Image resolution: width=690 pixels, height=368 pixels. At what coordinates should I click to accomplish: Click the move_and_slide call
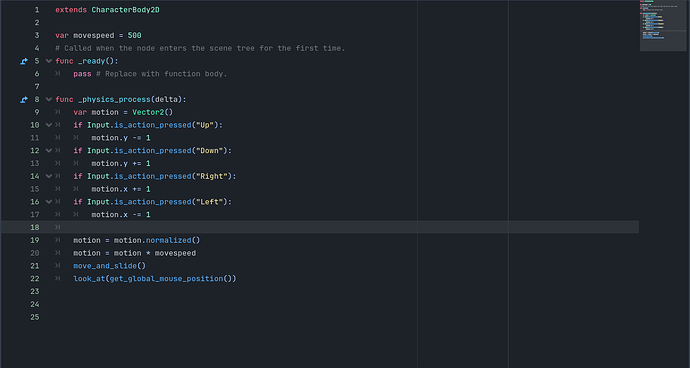coord(105,266)
